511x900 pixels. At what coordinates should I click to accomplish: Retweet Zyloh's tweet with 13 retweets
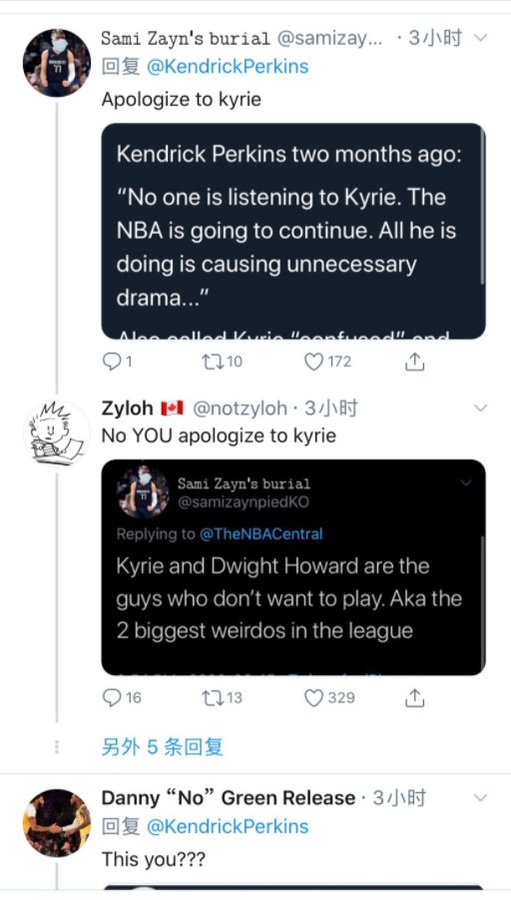point(222,697)
